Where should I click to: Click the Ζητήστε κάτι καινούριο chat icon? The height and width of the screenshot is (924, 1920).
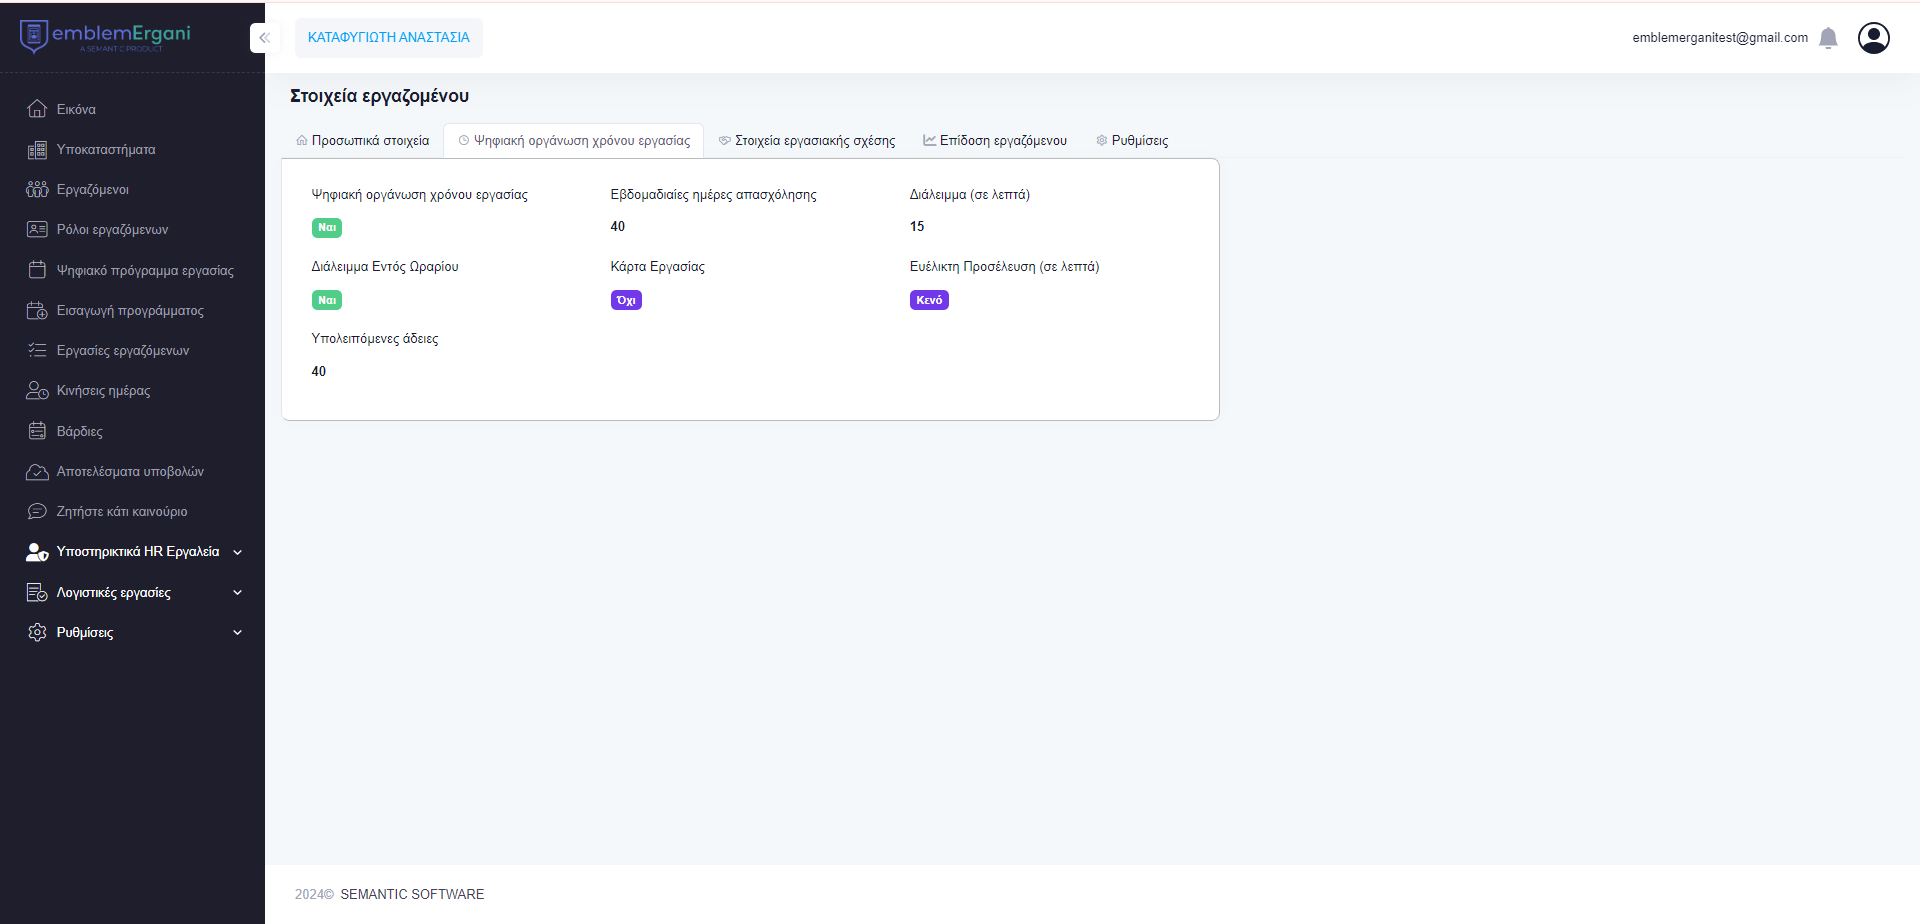37,512
